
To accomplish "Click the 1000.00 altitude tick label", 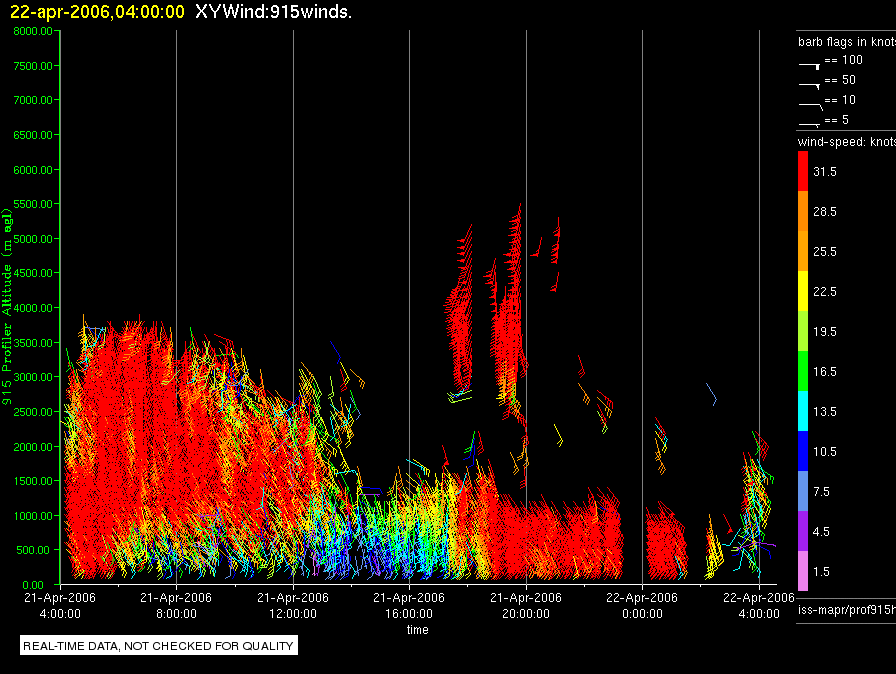I will (33, 516).
